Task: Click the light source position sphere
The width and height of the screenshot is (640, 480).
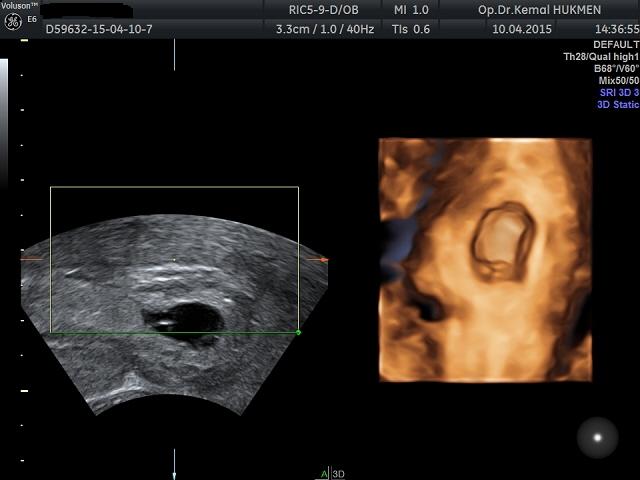Action: (597, 438)
